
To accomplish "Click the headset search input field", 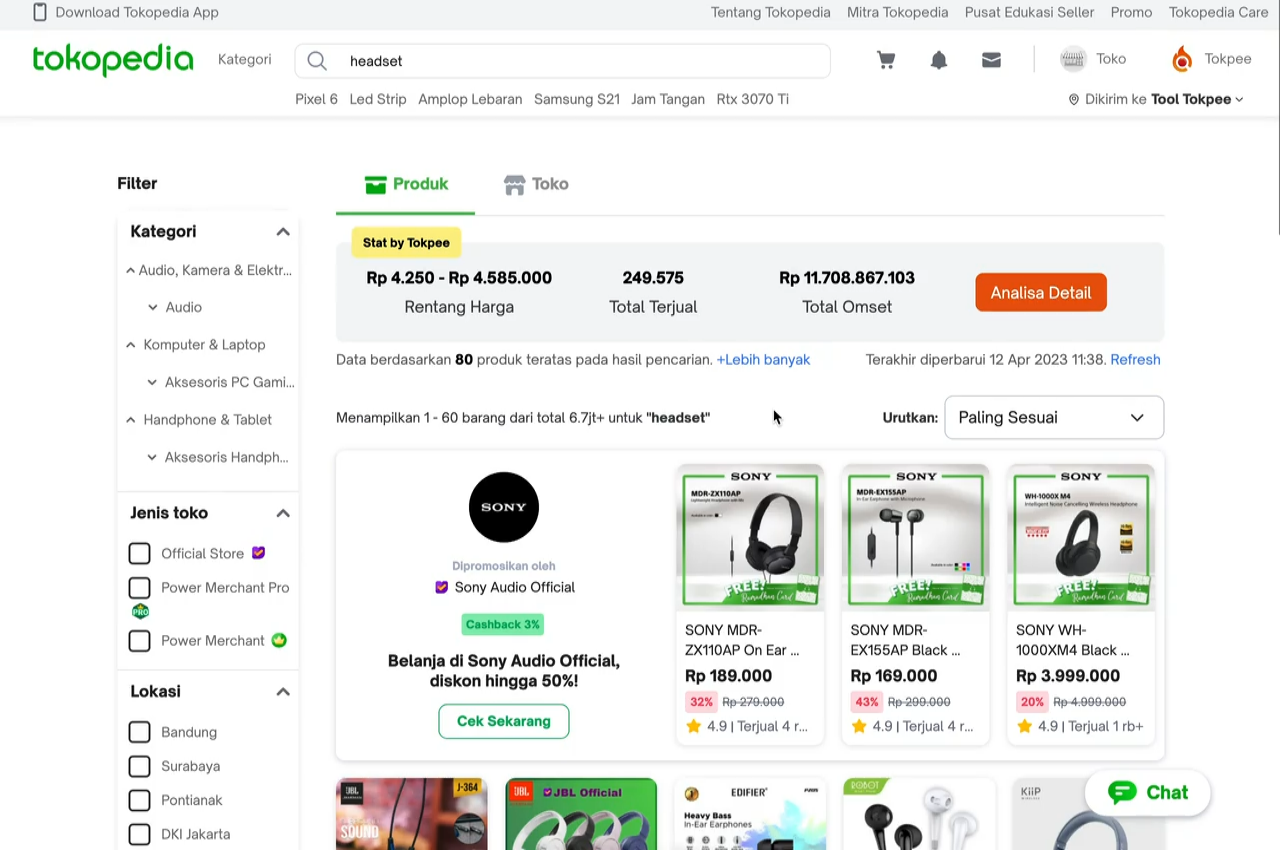I will click(x=563, y=61).
